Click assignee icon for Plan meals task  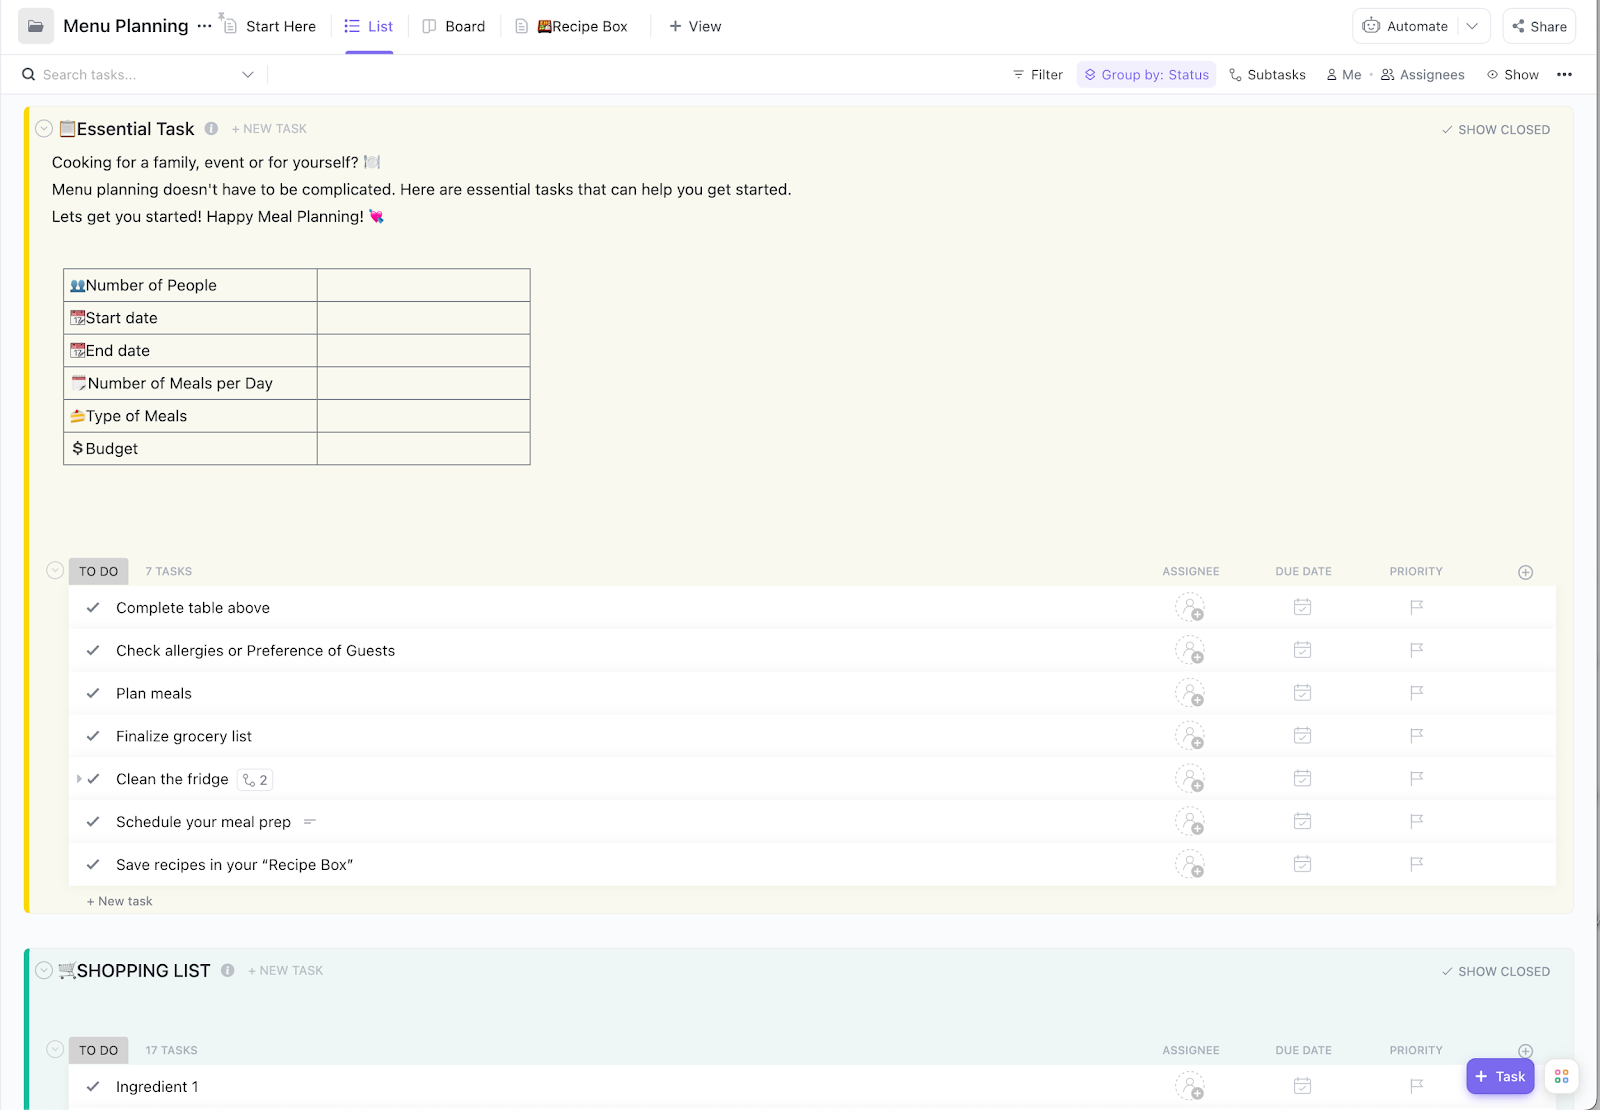coord(1190,693)
